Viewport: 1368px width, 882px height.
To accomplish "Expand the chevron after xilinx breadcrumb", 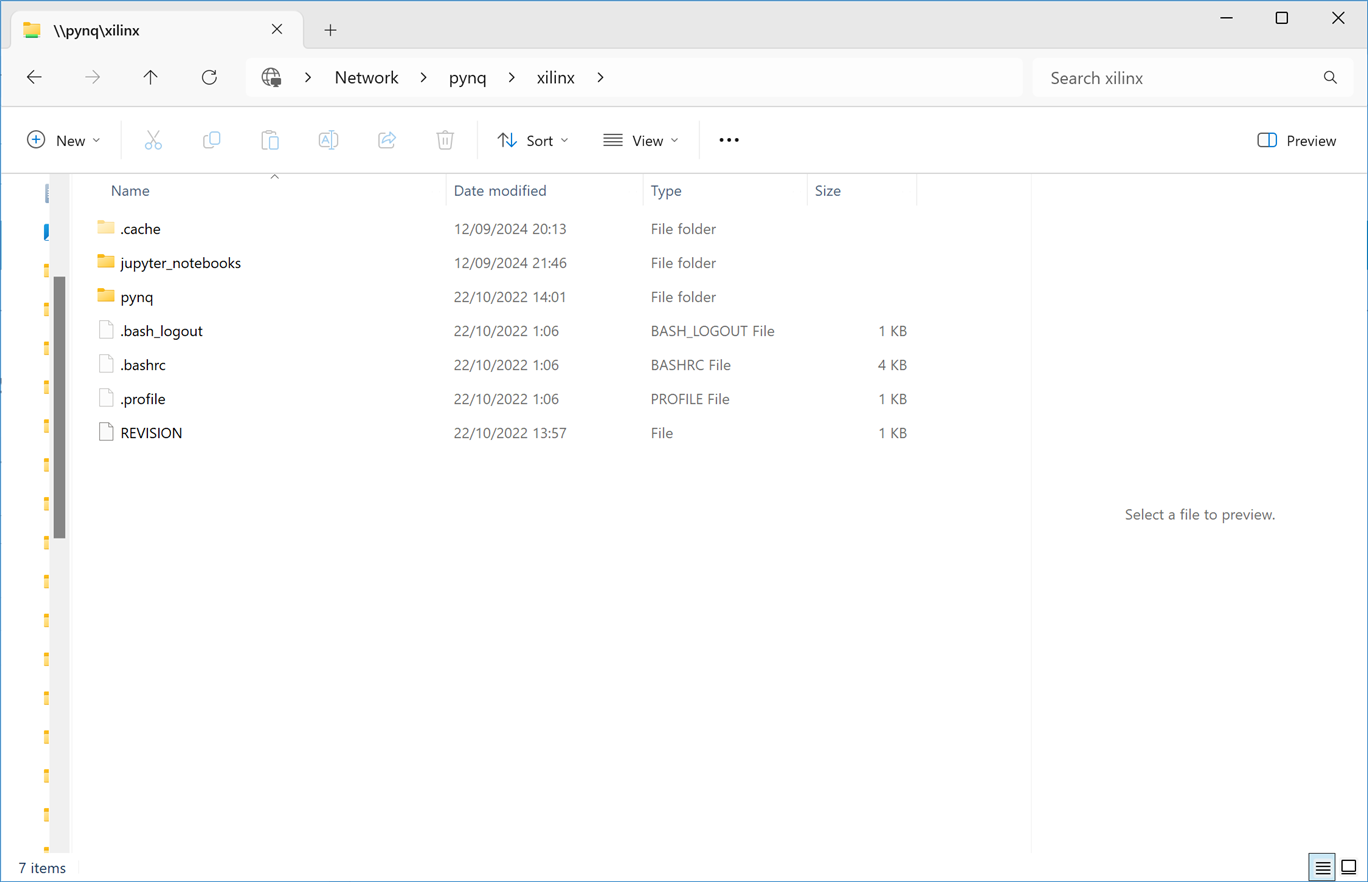I will [x=601, y=78].
